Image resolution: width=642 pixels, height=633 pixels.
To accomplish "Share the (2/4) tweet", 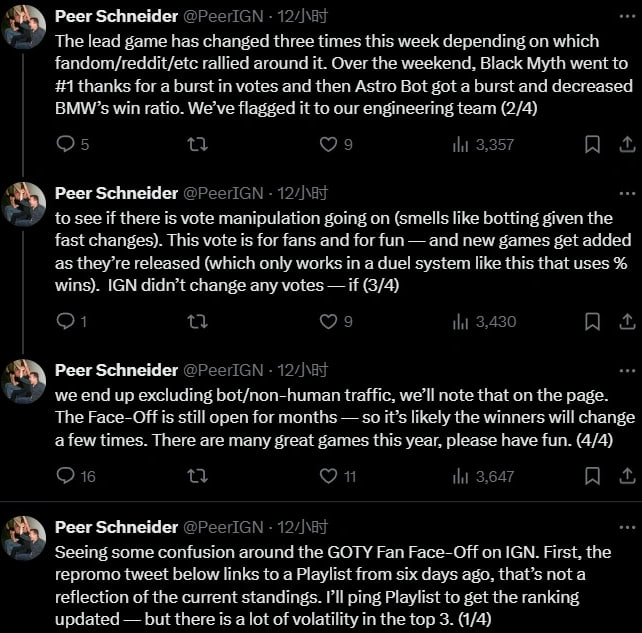I will pos(627,144).
